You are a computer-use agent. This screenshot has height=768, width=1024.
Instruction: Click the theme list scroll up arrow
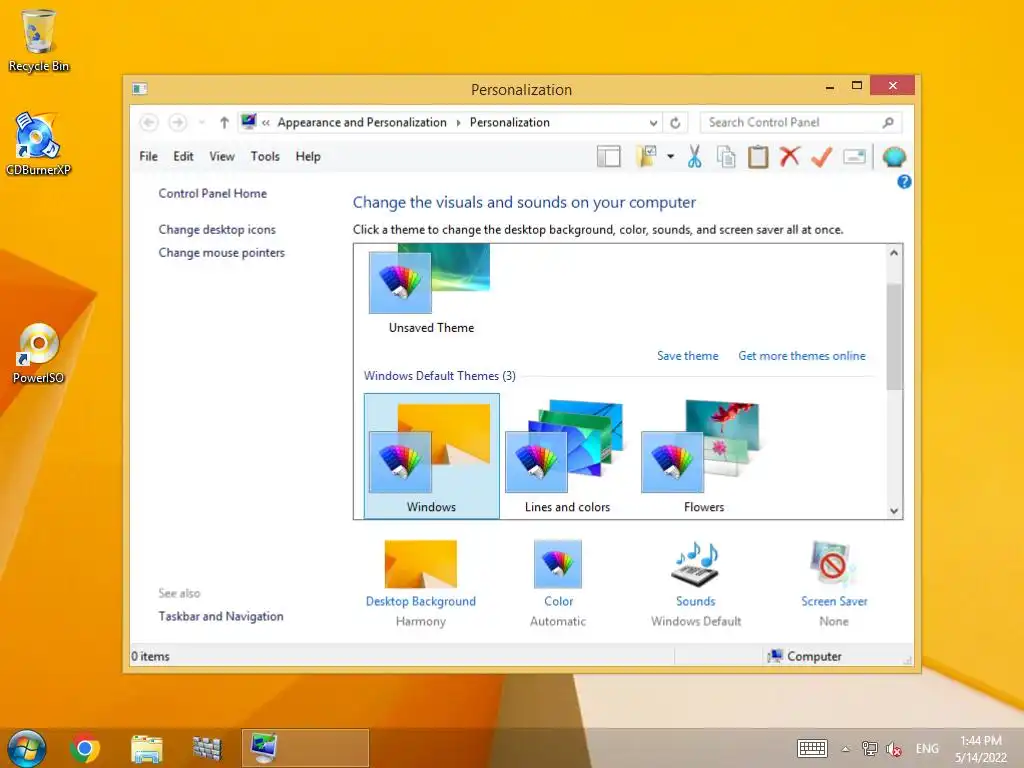[894, 253]
